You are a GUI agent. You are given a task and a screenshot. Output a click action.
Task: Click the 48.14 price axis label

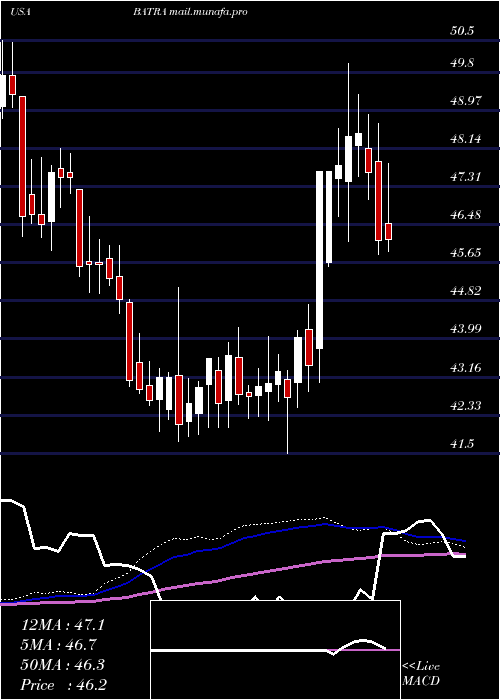(466, 139)
